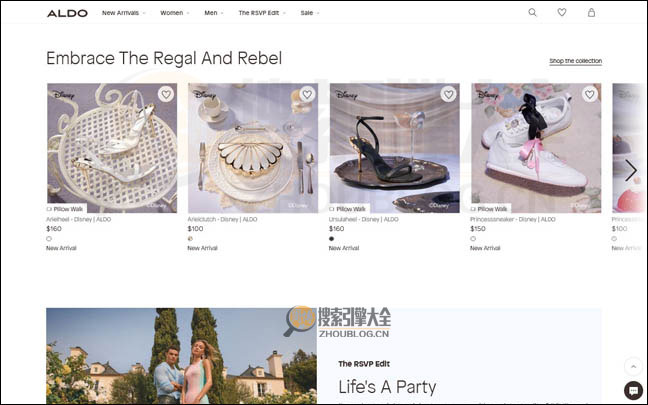
Task: Open the Princesssneaker product image
Action: pyautogui.click(x=536, y=150)
